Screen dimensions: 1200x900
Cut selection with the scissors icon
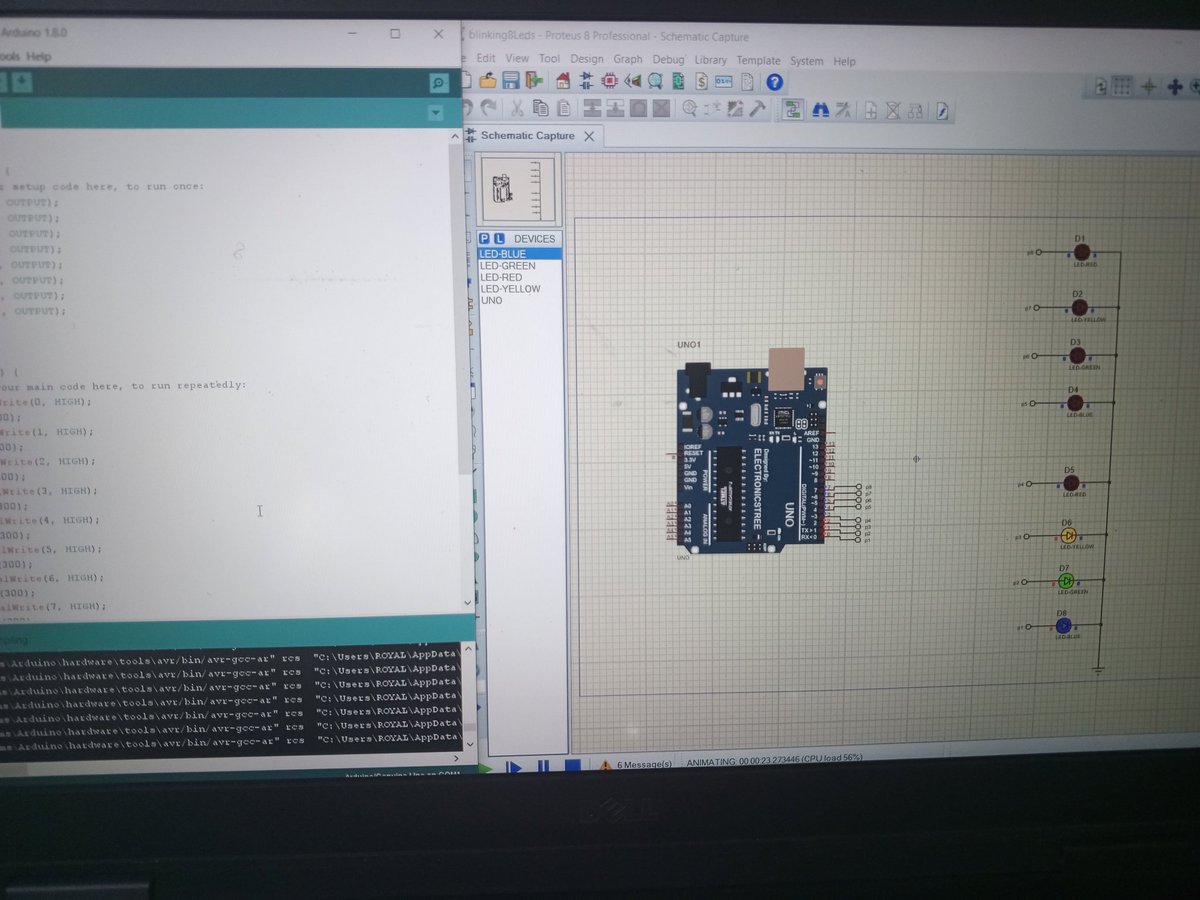(517, 109)
